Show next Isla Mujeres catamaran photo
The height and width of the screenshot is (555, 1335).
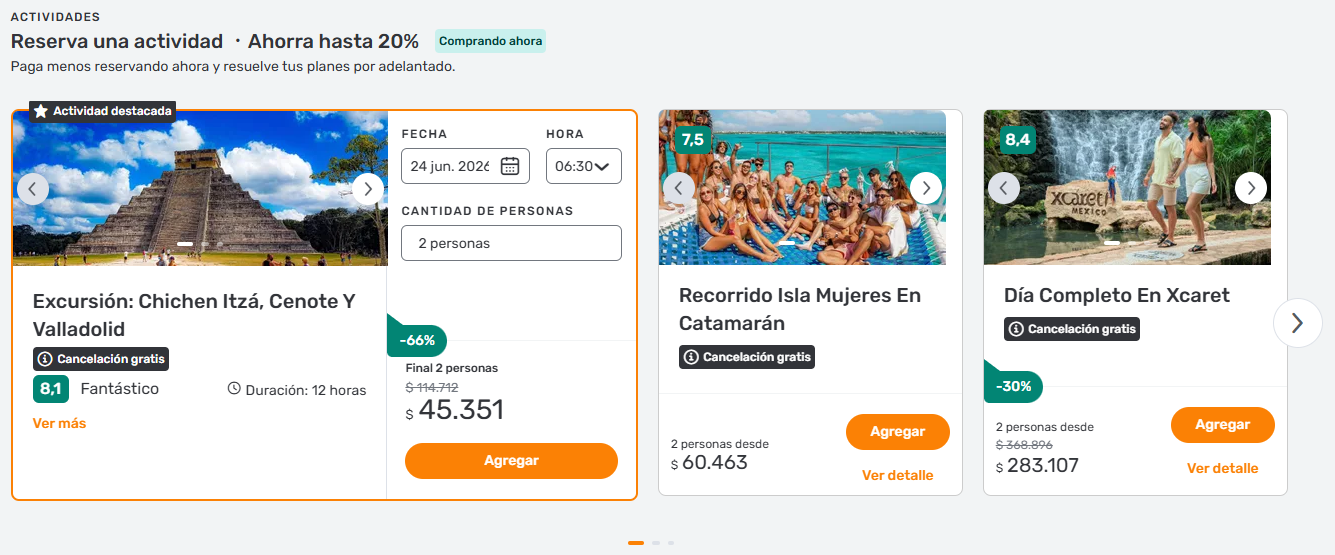[925, 187]
